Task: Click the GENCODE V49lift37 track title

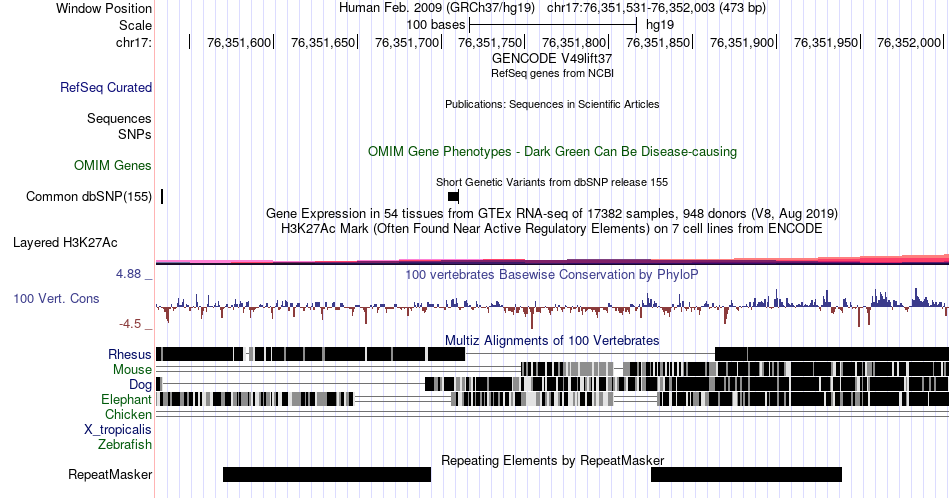Action: click(x=552, y=59)
